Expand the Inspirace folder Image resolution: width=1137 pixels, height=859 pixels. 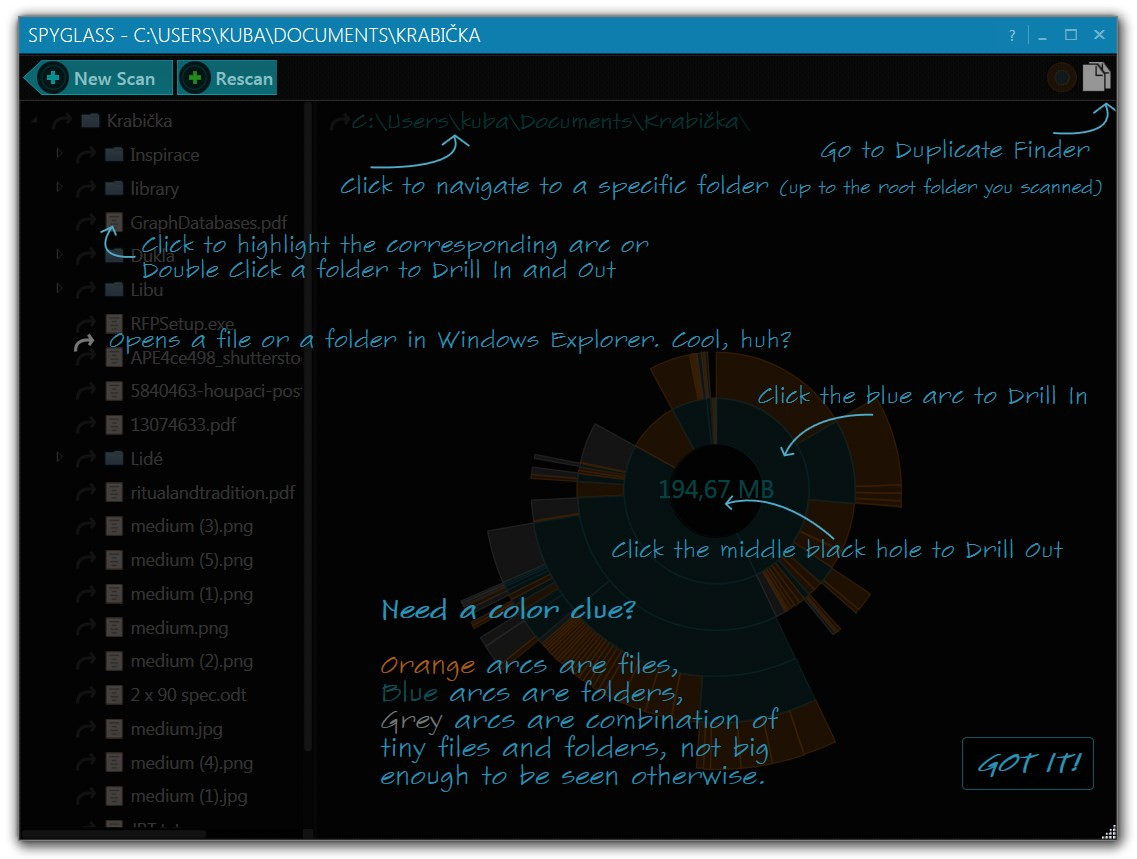pyautogui.click(x=59, y=154)
